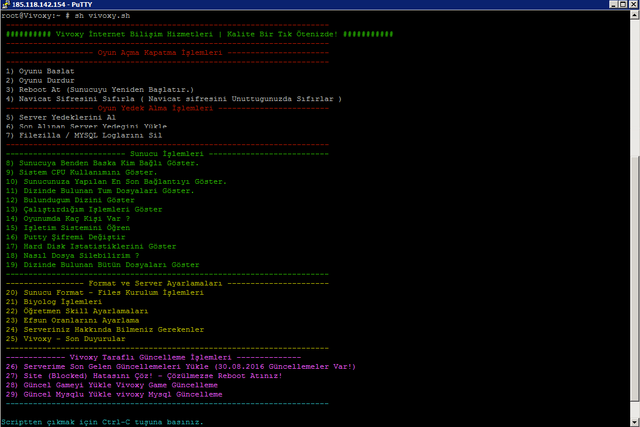Click the line '20) Sunucu Format - Files Kurulum İşlemleri'
The image size is (640, 427).
[x=104, y=293]
